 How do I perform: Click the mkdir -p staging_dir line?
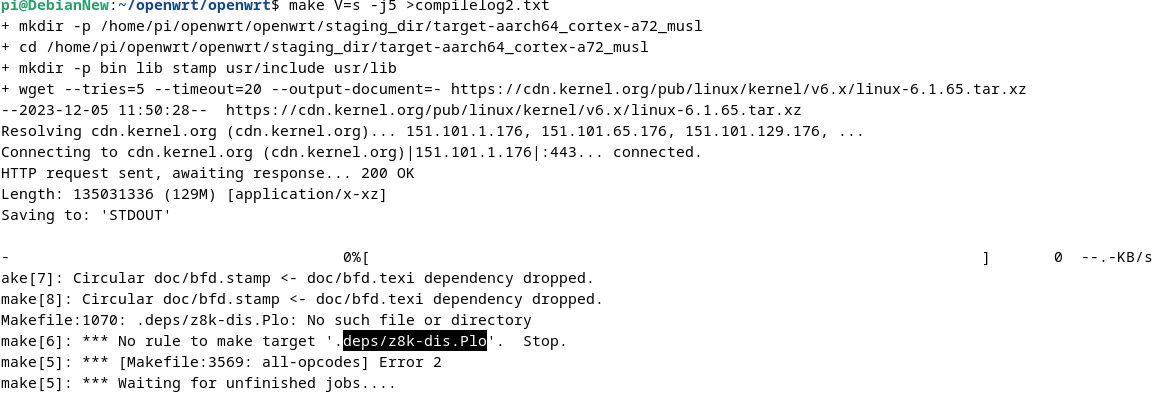coord(351,27)
